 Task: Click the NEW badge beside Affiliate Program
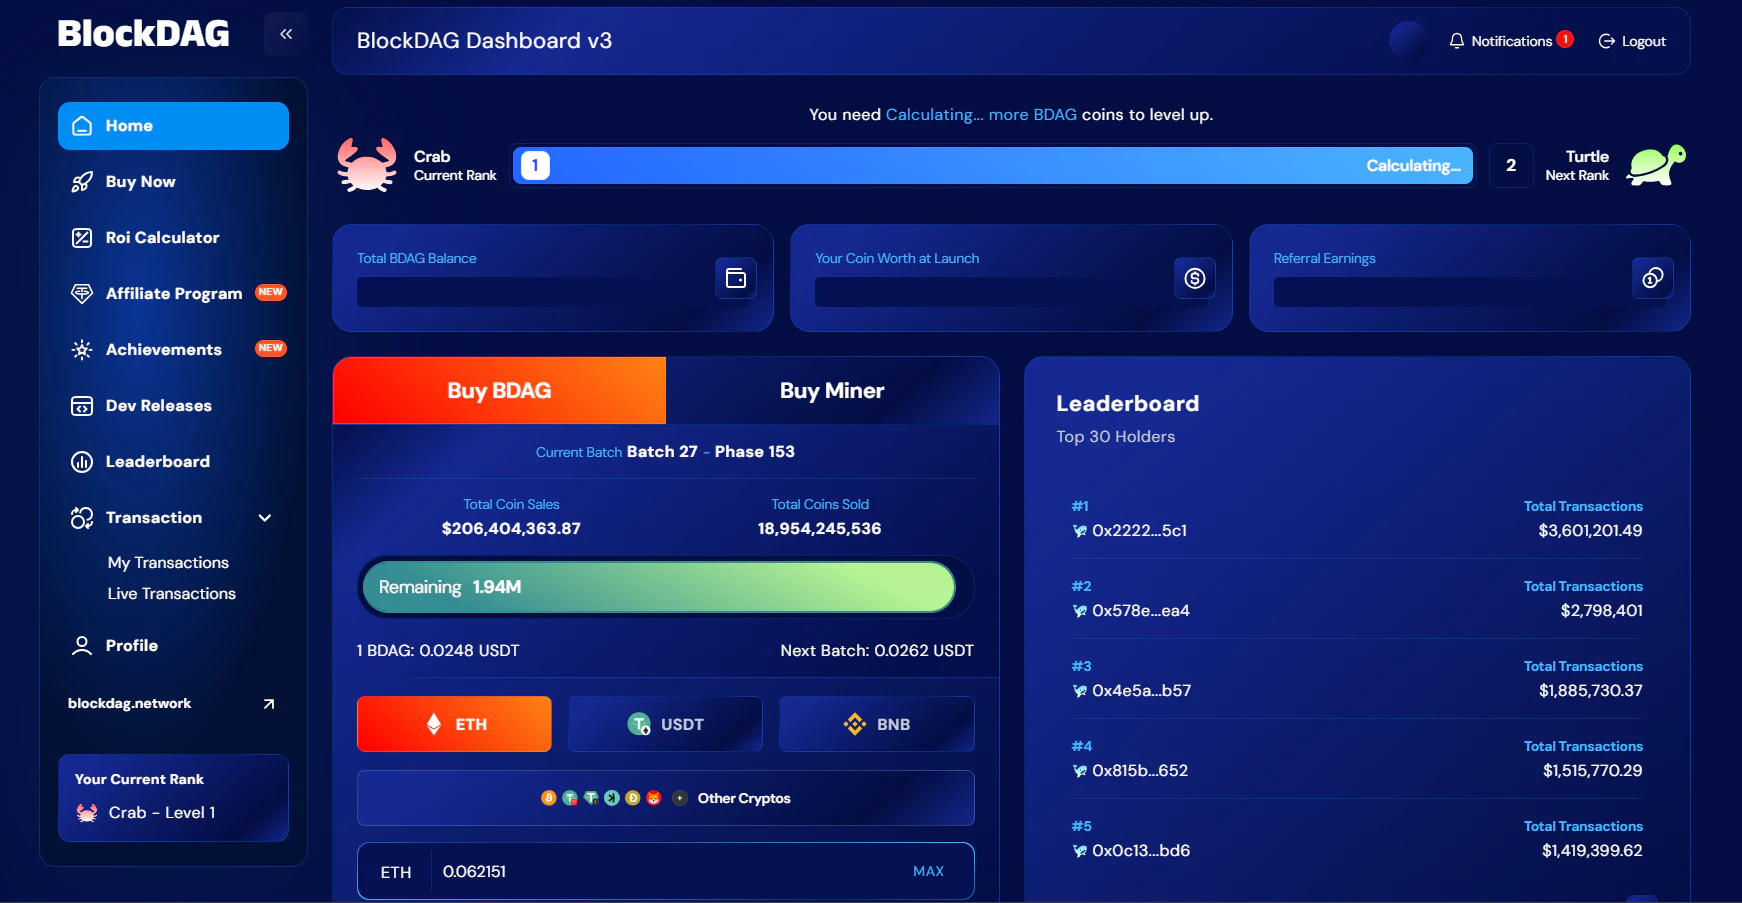[271, 292]
